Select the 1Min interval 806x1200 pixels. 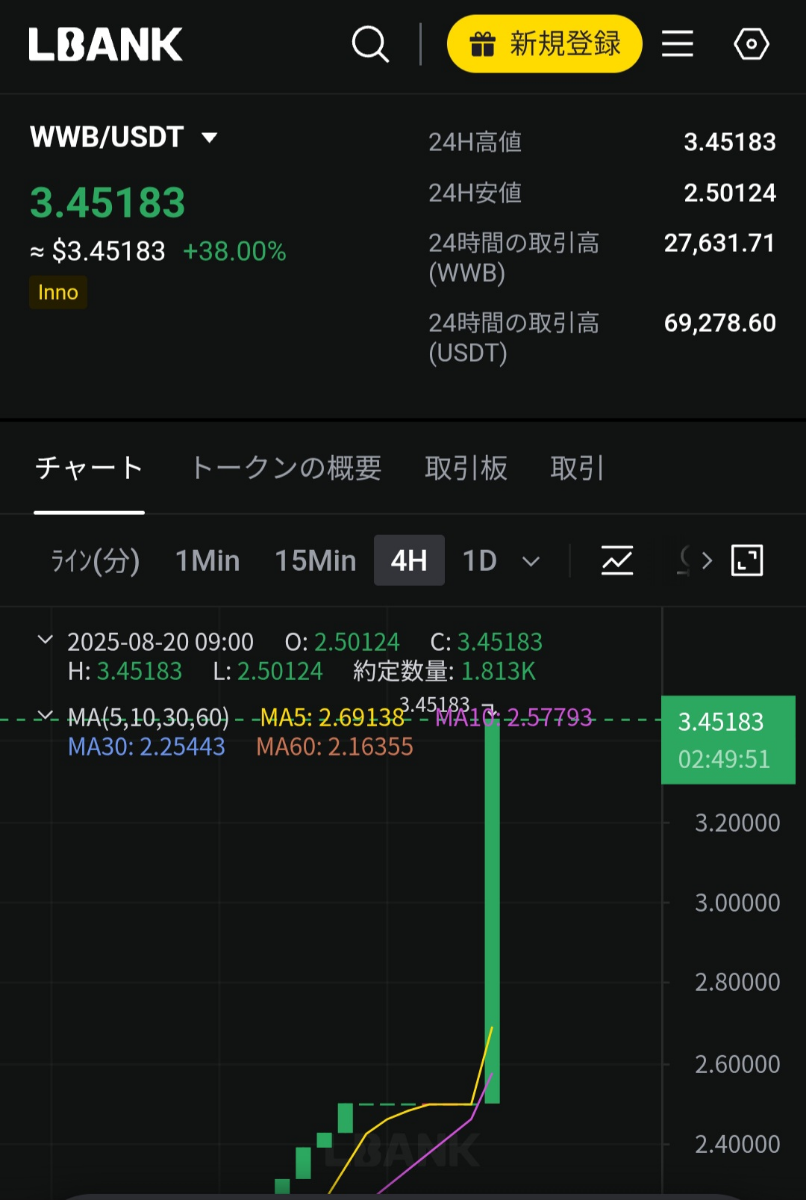click(207, 561)
